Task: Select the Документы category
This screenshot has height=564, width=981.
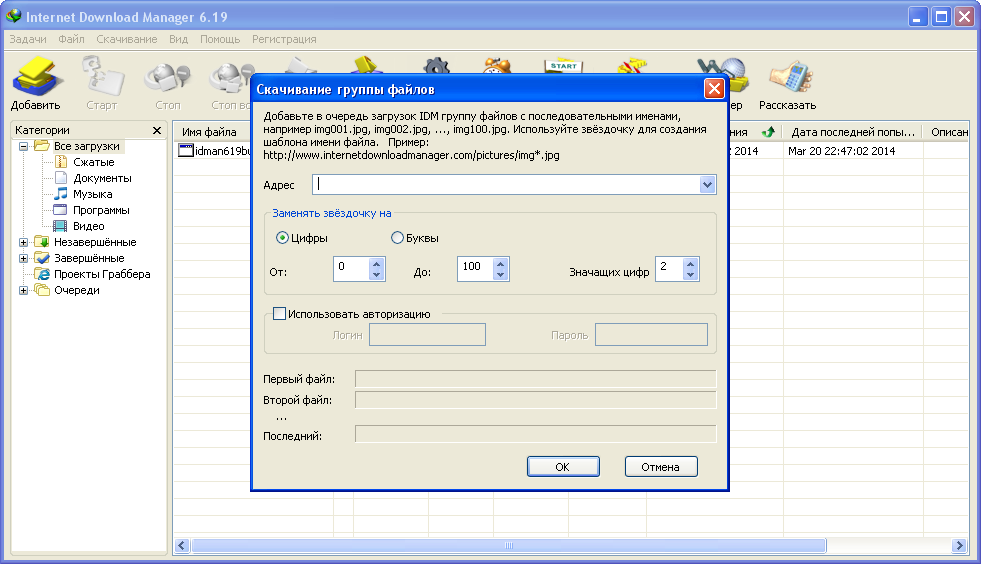Action: tap(102, 178)
